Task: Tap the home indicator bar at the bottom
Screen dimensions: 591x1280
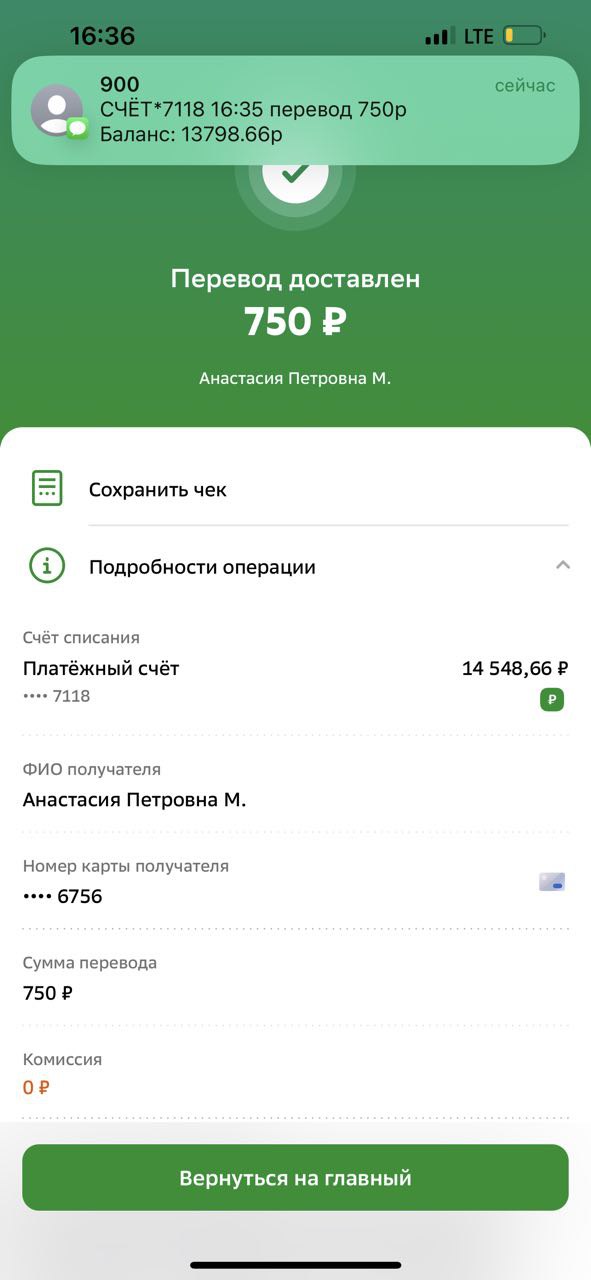Action: click(x=295, y=1265)
